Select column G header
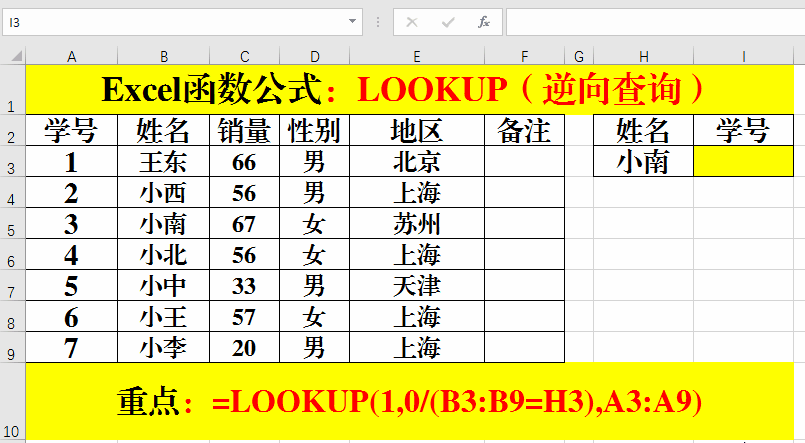This screenshot has height=443, width=805. pos(579,56)
